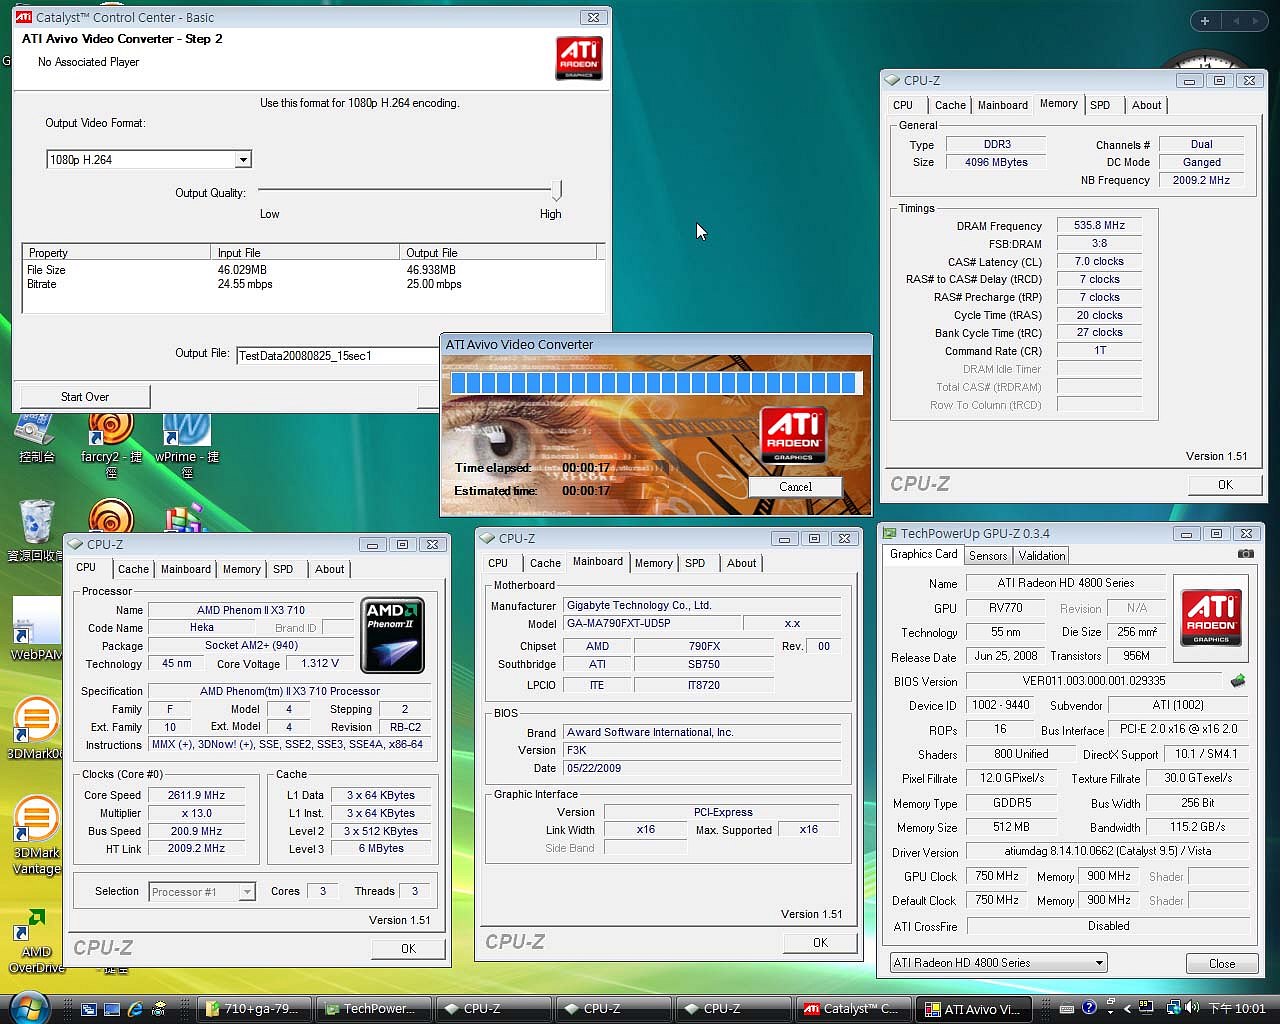Switch to Catalyst taskbar button

click(854, 1008)
